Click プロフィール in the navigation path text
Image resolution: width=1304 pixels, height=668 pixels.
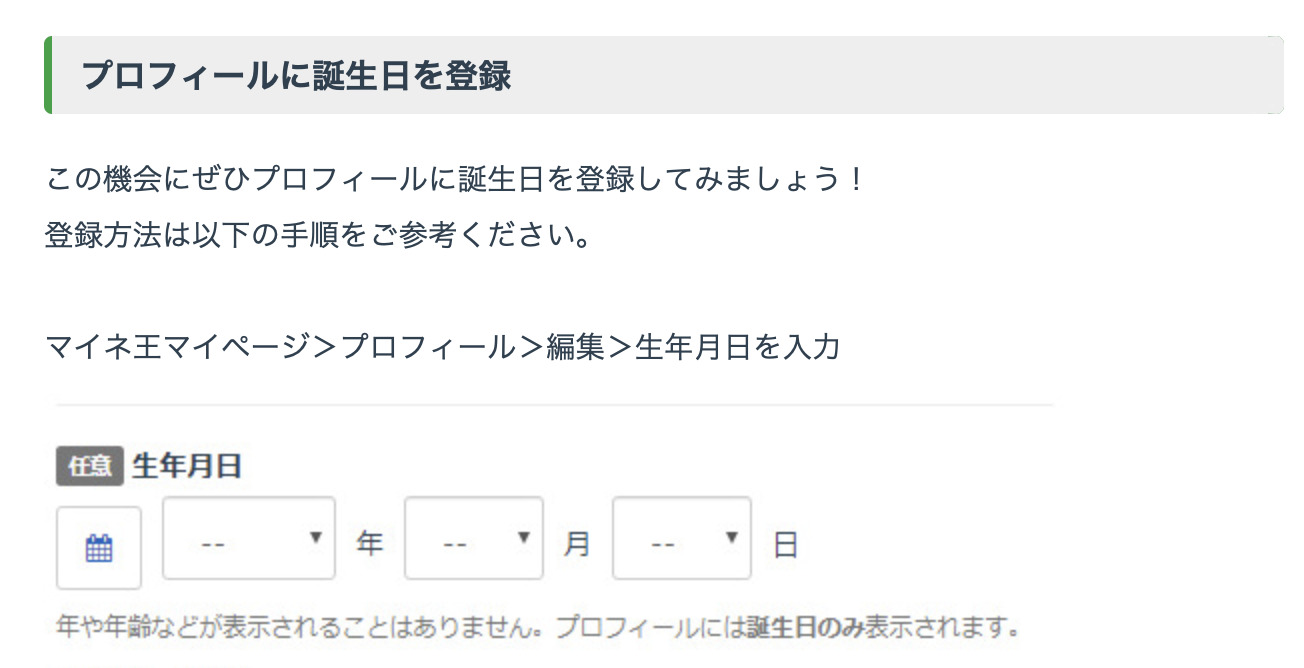[427, 346]
